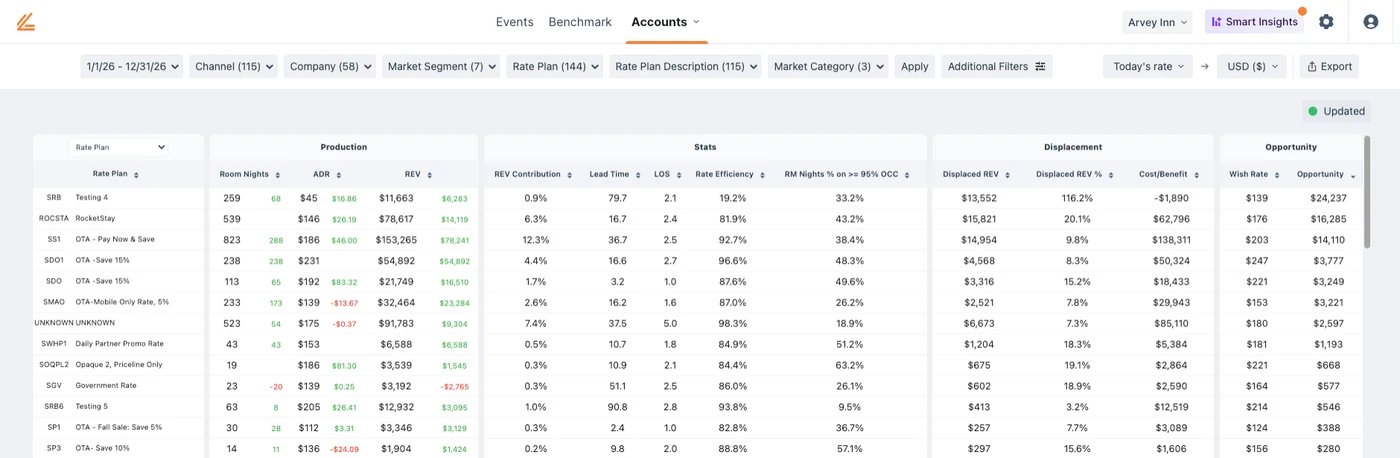Expand the Channel (115) filter dropdown

(x=233, y=67)
